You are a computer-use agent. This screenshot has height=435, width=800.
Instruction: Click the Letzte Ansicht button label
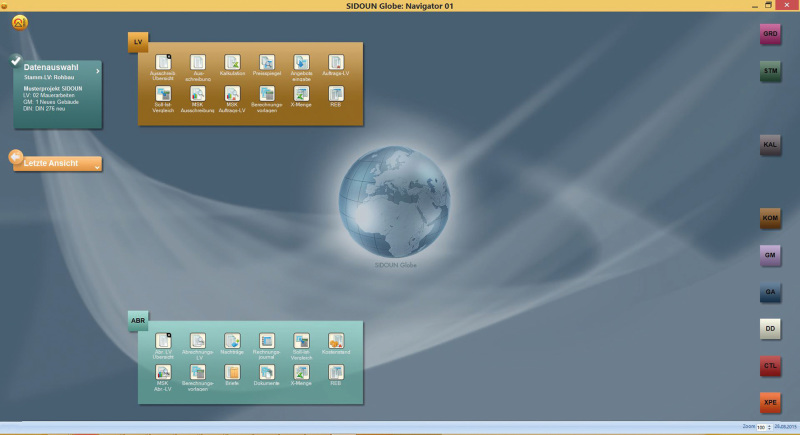point(51,163)
